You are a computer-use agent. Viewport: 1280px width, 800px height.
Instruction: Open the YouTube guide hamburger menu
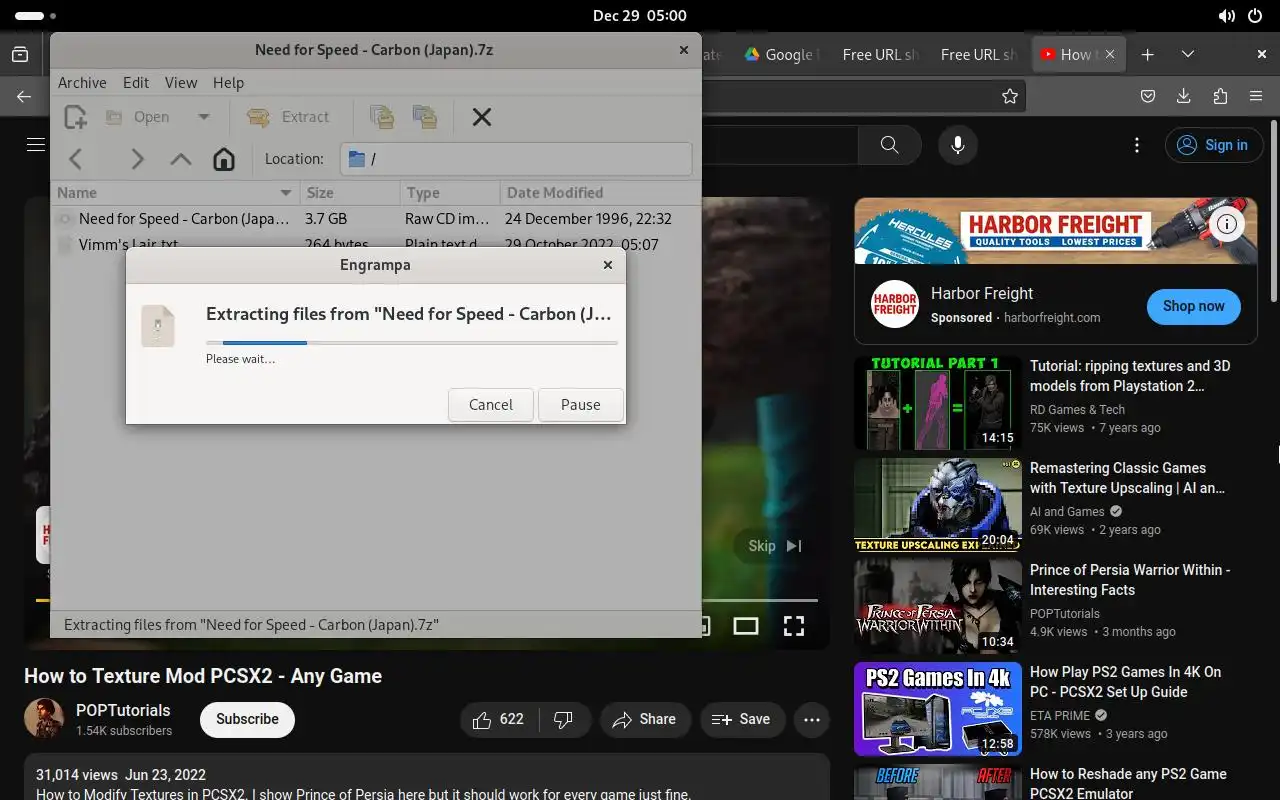tap(36, 145)
